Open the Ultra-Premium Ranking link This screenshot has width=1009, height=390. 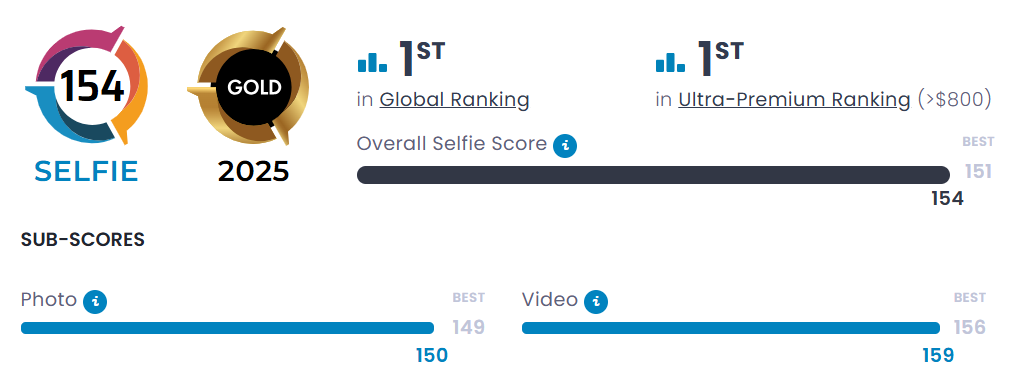tap(794, 100)
